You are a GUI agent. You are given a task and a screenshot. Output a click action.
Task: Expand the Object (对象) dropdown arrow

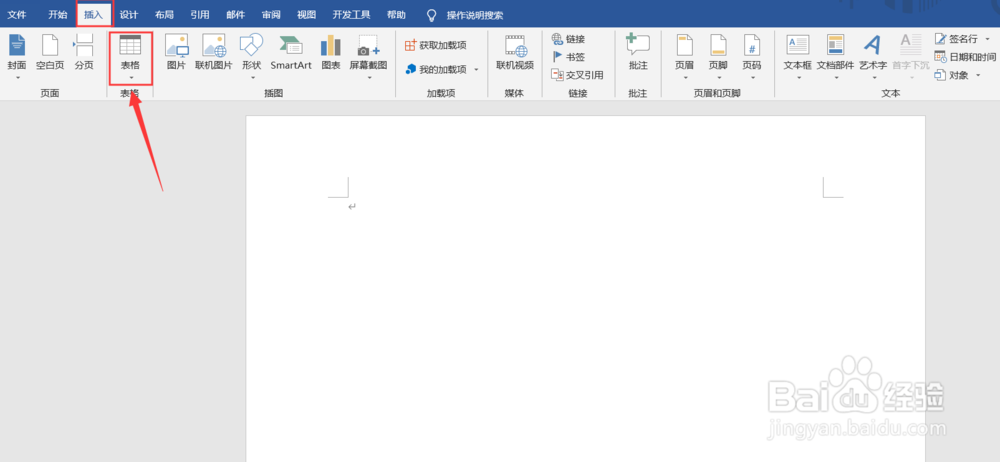(x=978, y=75)
